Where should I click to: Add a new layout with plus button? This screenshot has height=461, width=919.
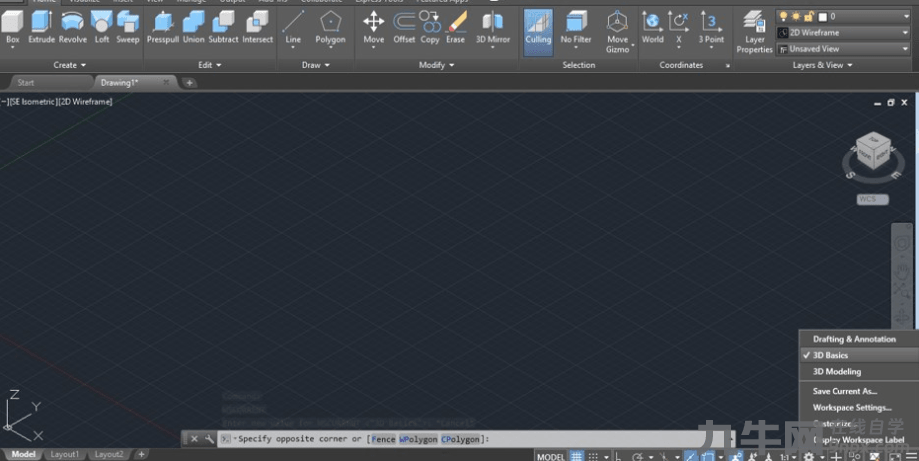coord(141,454)
